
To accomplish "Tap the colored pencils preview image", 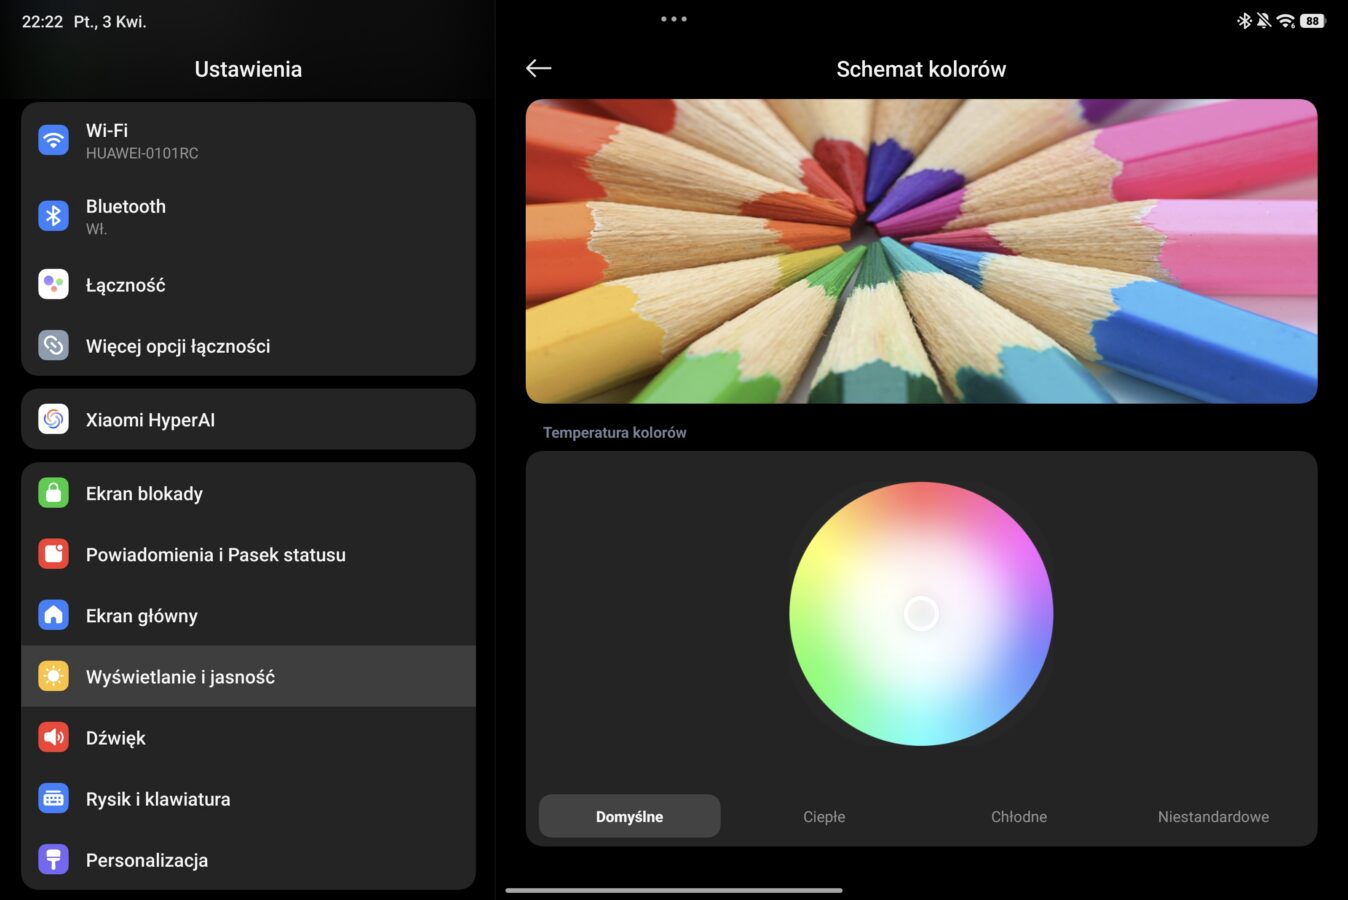I will (x=921, y=251).
